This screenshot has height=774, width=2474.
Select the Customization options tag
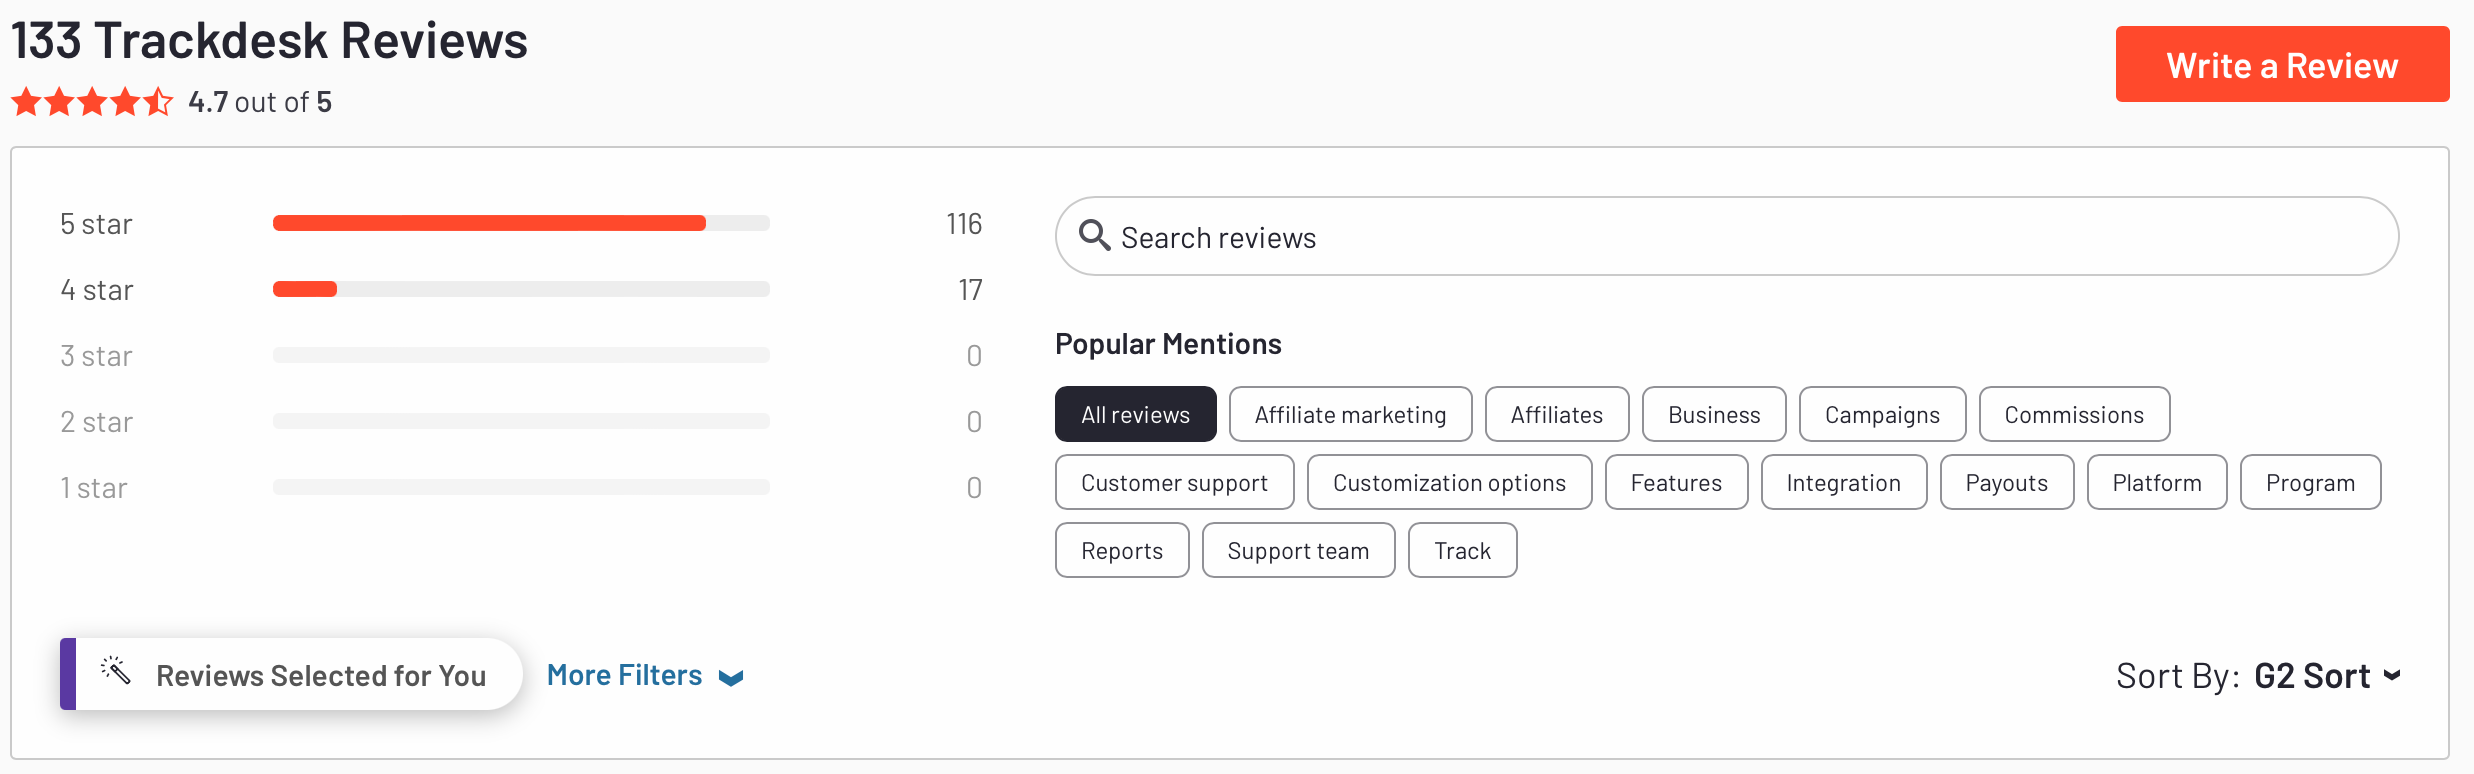tap(1449, 482)
